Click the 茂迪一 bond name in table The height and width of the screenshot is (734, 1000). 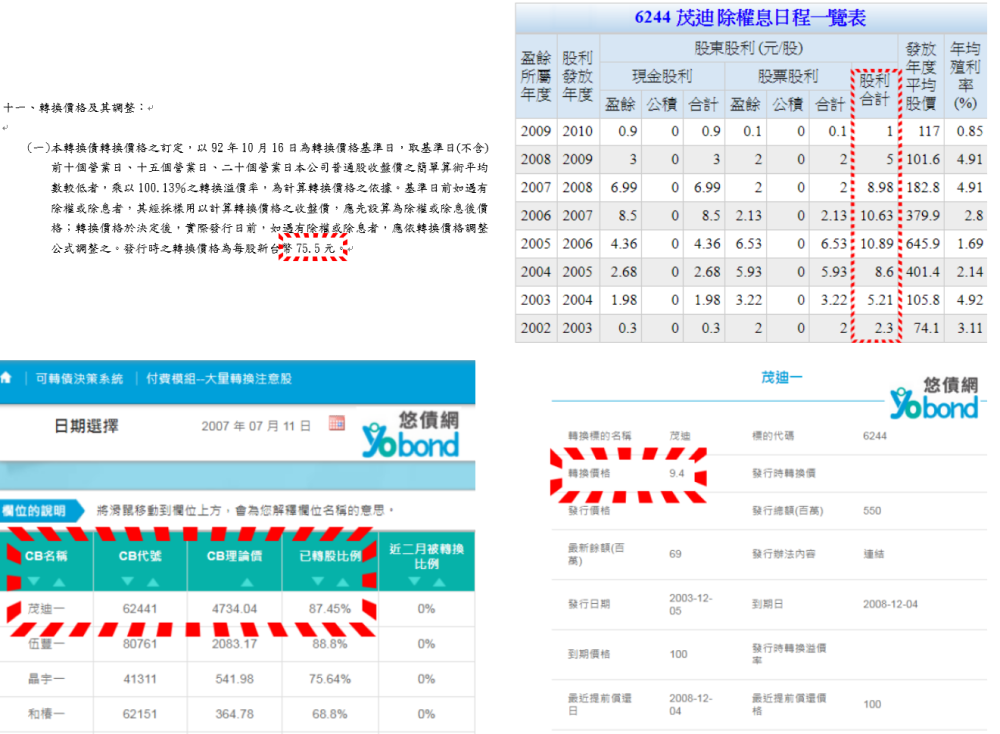click(x=45, y=608)
